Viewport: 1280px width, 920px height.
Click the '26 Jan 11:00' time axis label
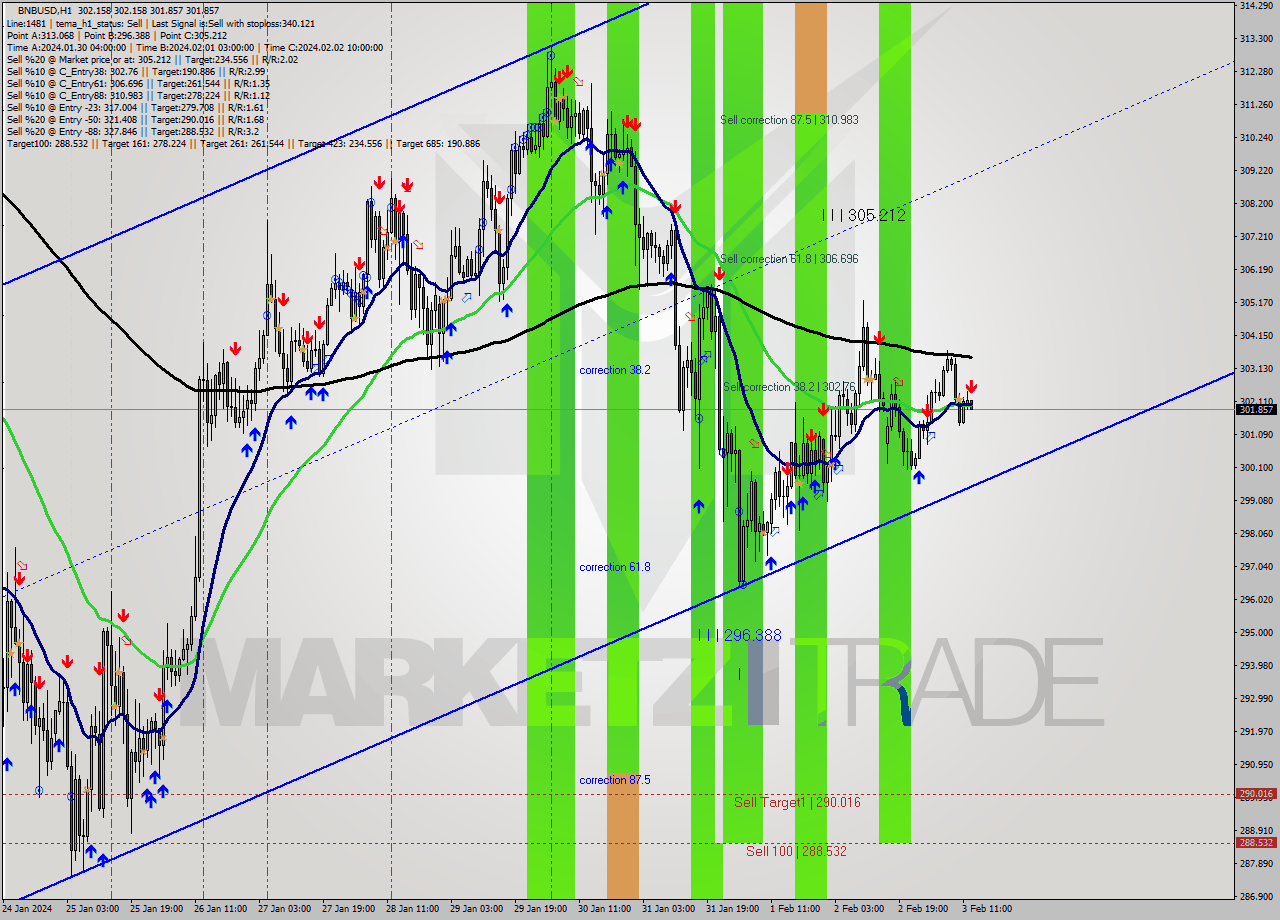tap(221, 910)
